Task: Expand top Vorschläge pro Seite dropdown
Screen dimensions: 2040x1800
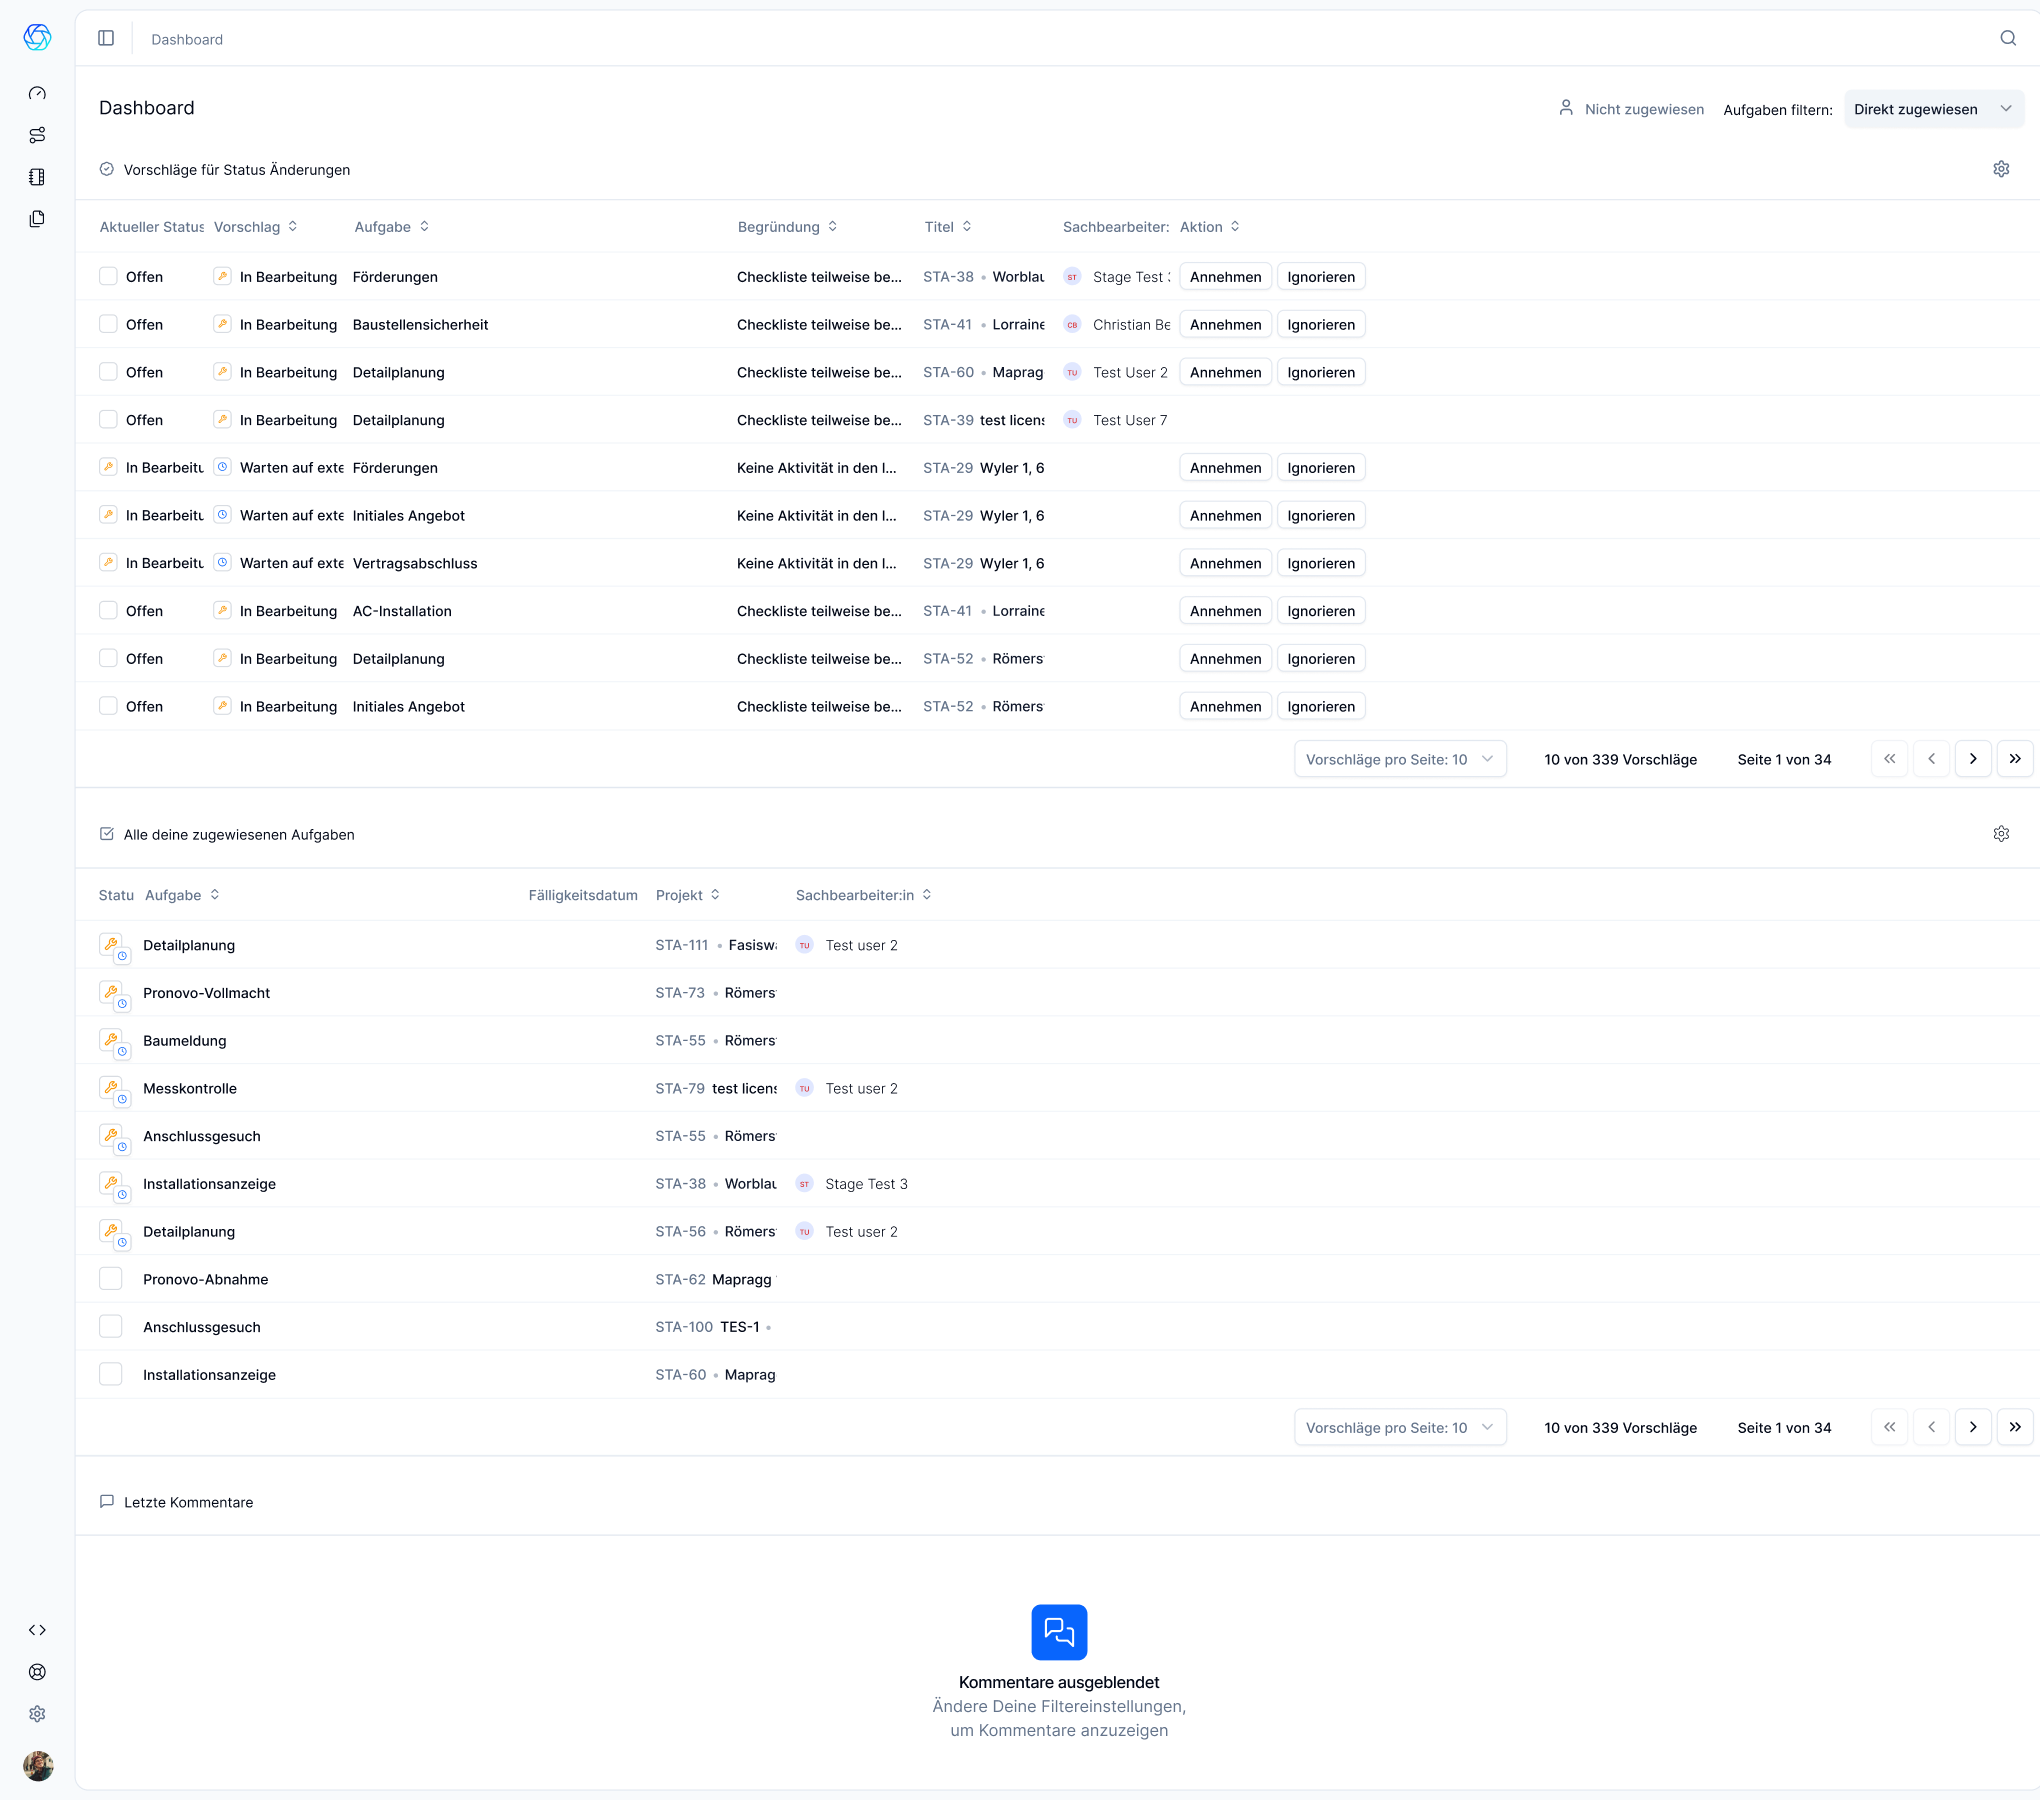Action: (x=1400, y=759)
